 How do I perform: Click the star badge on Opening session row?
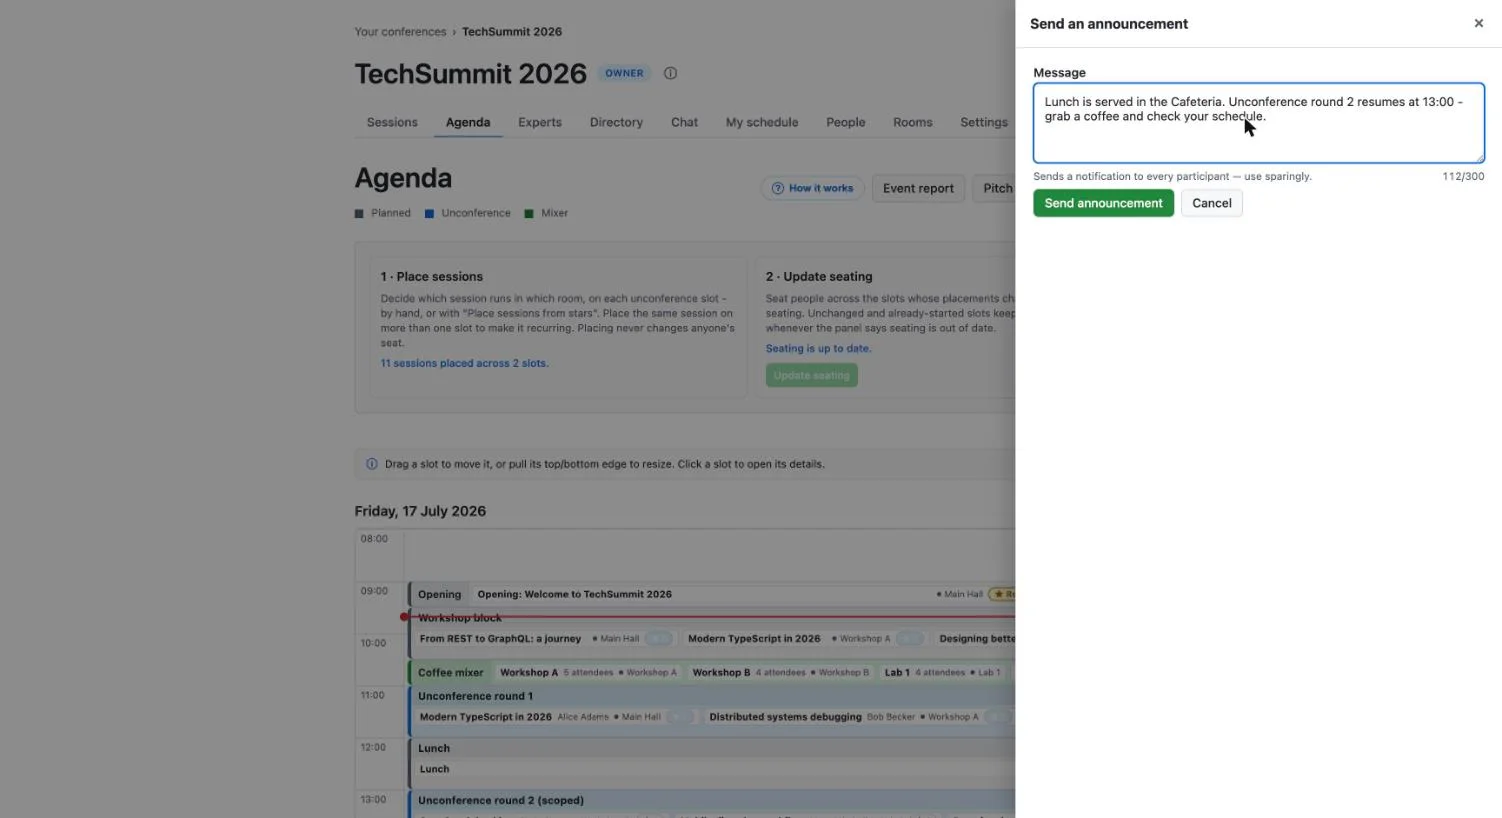[x=1002, y=594]
